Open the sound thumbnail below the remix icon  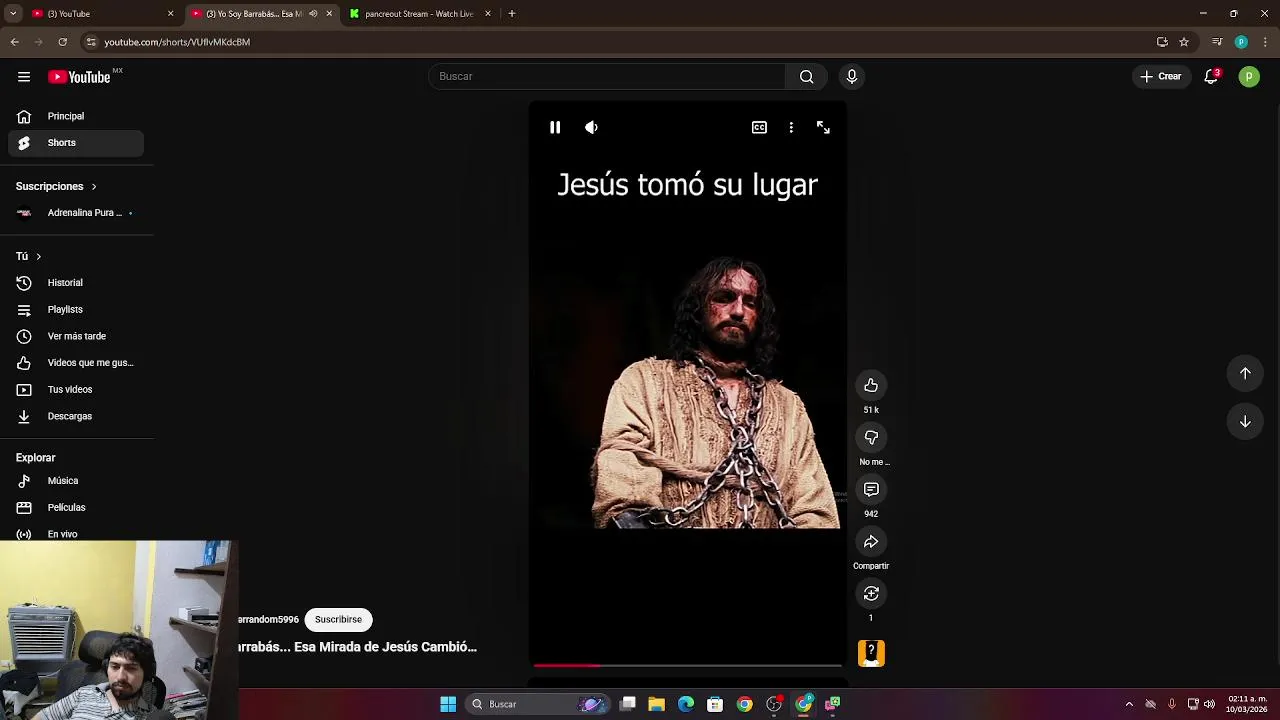pyautogui.click(x=871, y=653)
